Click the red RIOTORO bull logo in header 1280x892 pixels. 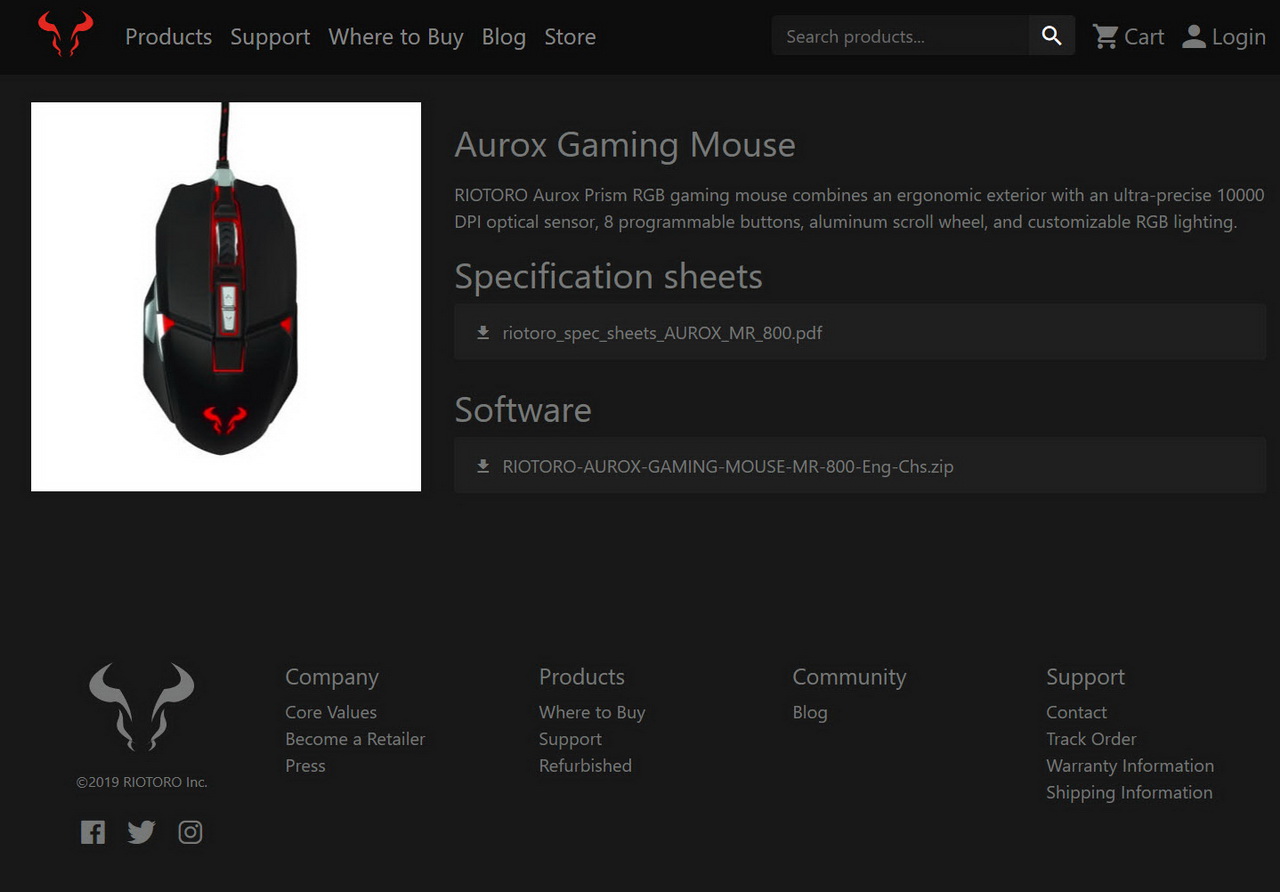pyautogui.click(x=65, y=34)
